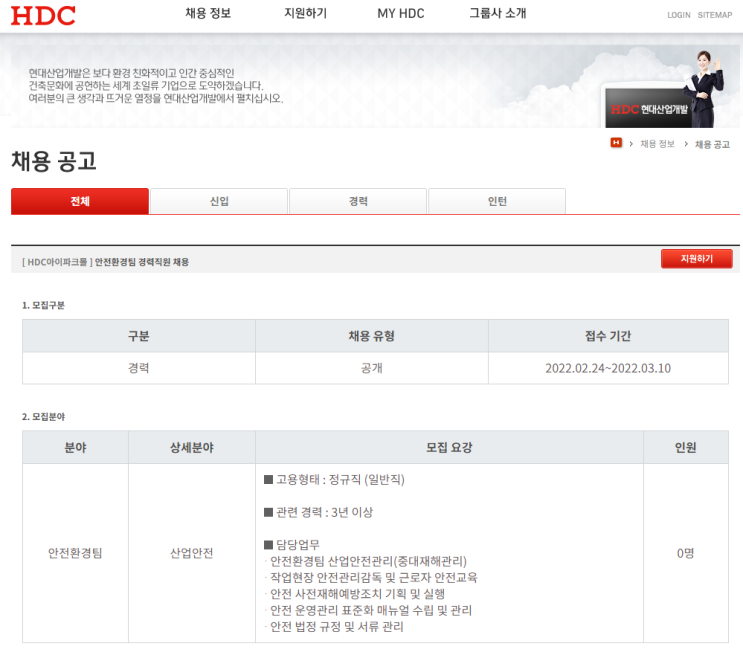Image resolution: width=743 pixels, height=655 pixels.
Task: Click the 안전환경팀 table cell
Action: pos(75,553)
